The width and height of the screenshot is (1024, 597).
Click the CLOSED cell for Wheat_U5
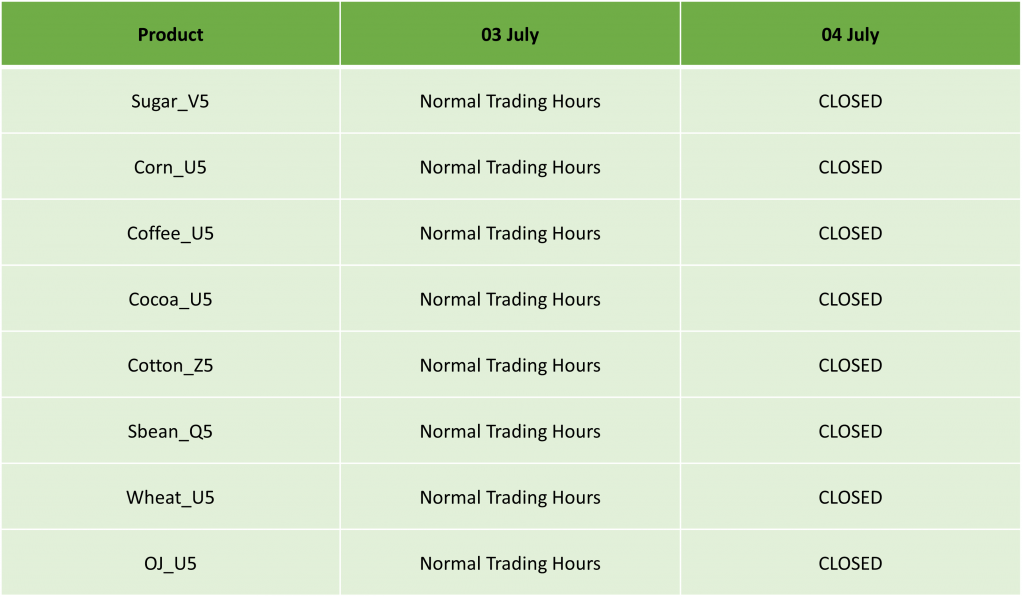click(x=850, y=497)
